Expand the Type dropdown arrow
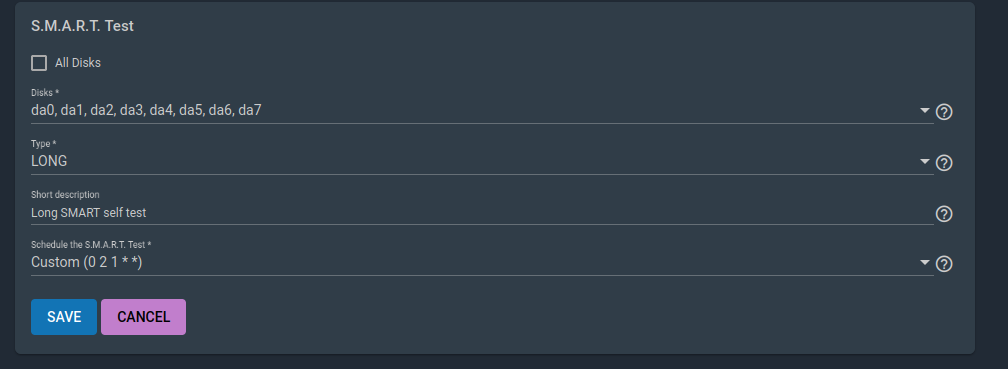1008x369 pixels. pyautogui.click(x=925, y=161)
